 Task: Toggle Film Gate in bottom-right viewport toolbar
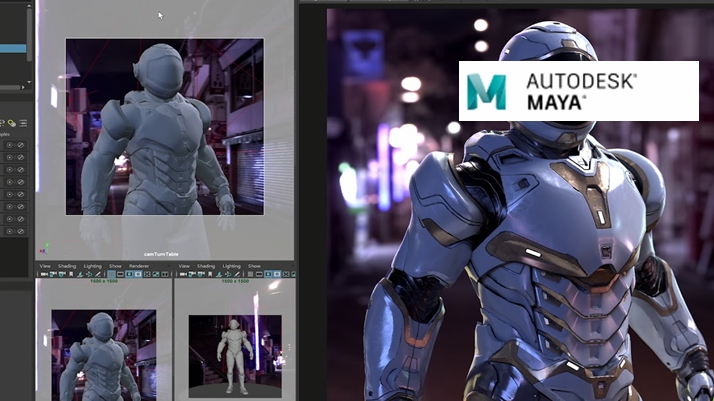click(x=259, y=274)
